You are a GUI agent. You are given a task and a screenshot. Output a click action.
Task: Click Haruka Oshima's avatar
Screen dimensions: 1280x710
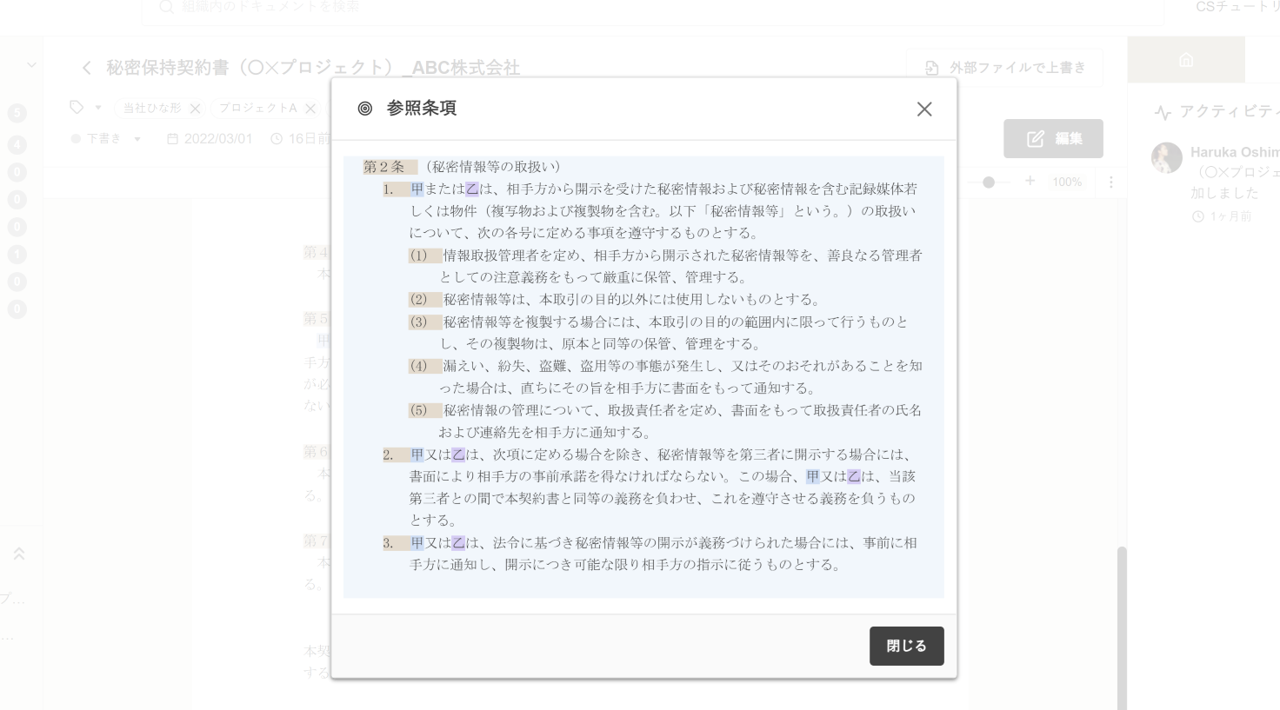click(x=1166, y=157)
